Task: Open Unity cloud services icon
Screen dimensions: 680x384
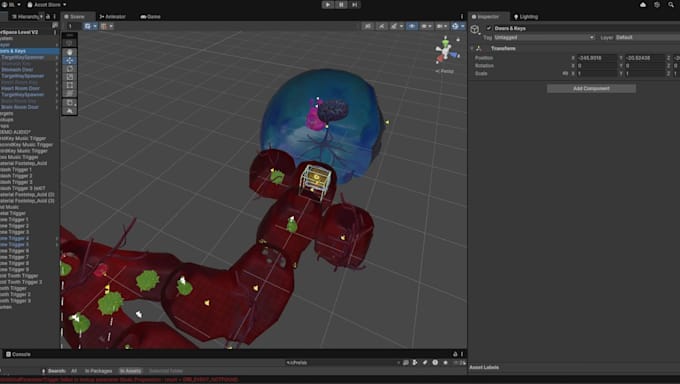Action: pos(643,5)
